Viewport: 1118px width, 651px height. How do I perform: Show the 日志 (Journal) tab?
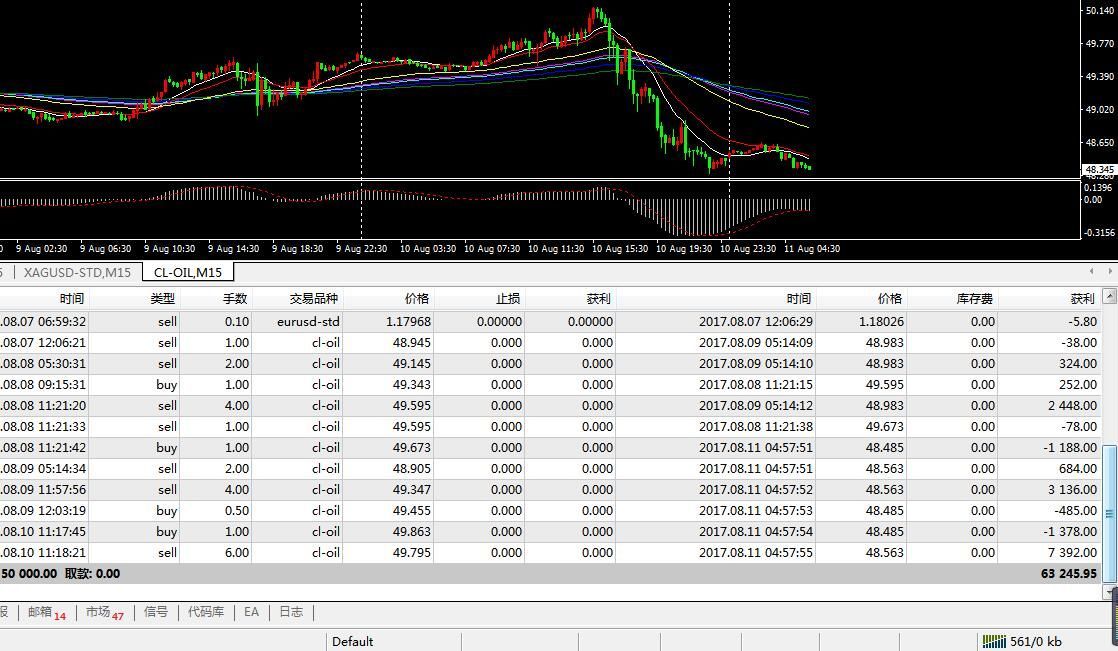tap(291, 612)
